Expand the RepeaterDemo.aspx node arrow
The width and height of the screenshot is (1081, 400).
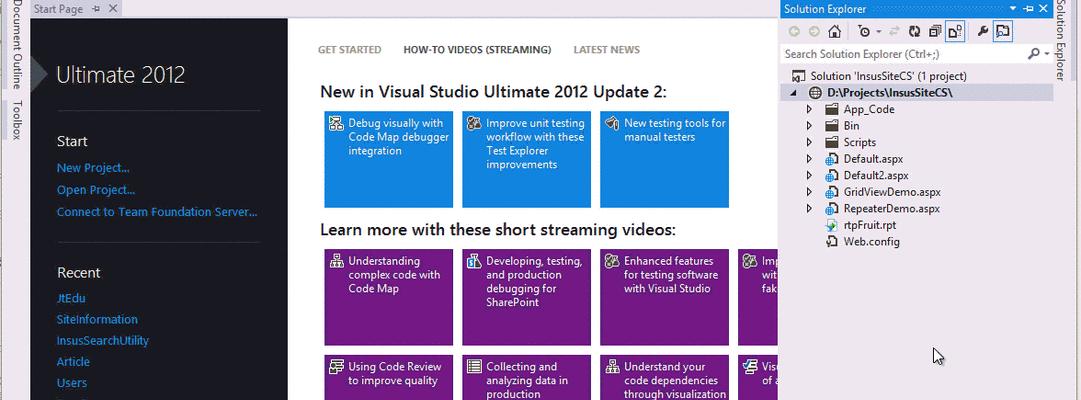click(x=810, y=208)
